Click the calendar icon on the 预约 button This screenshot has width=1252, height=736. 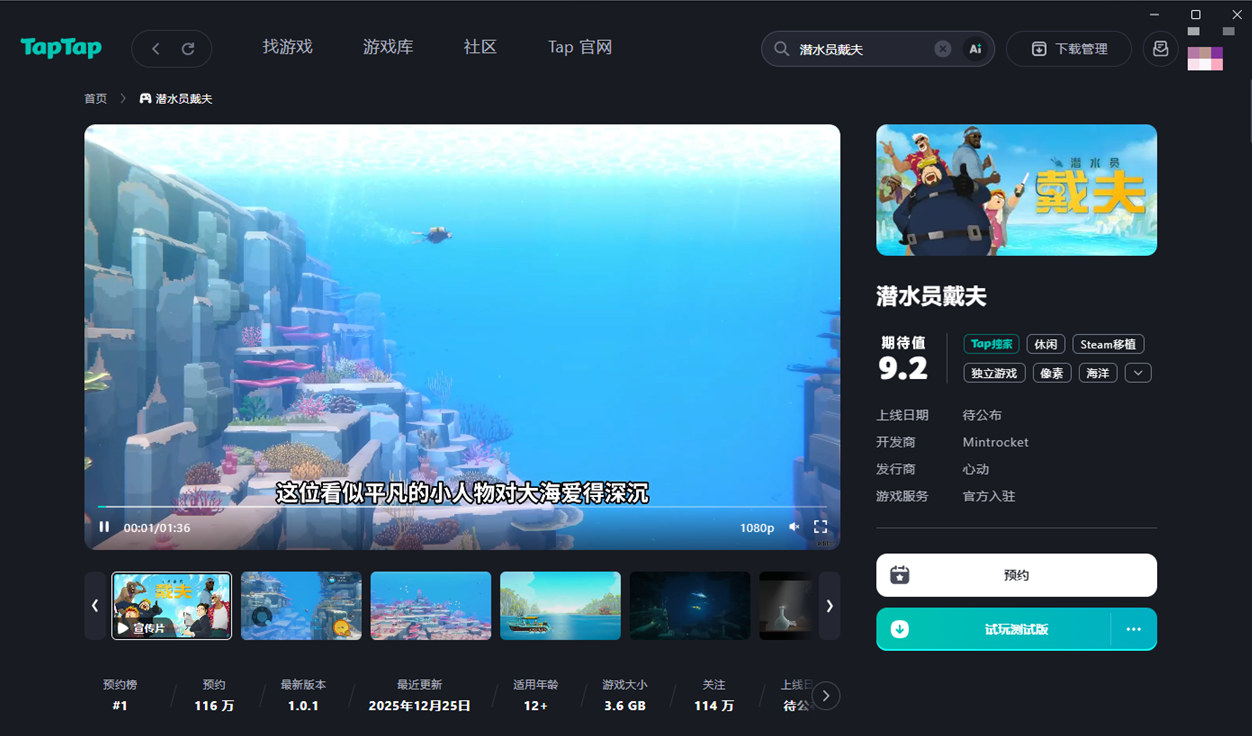tap(901, 574)
